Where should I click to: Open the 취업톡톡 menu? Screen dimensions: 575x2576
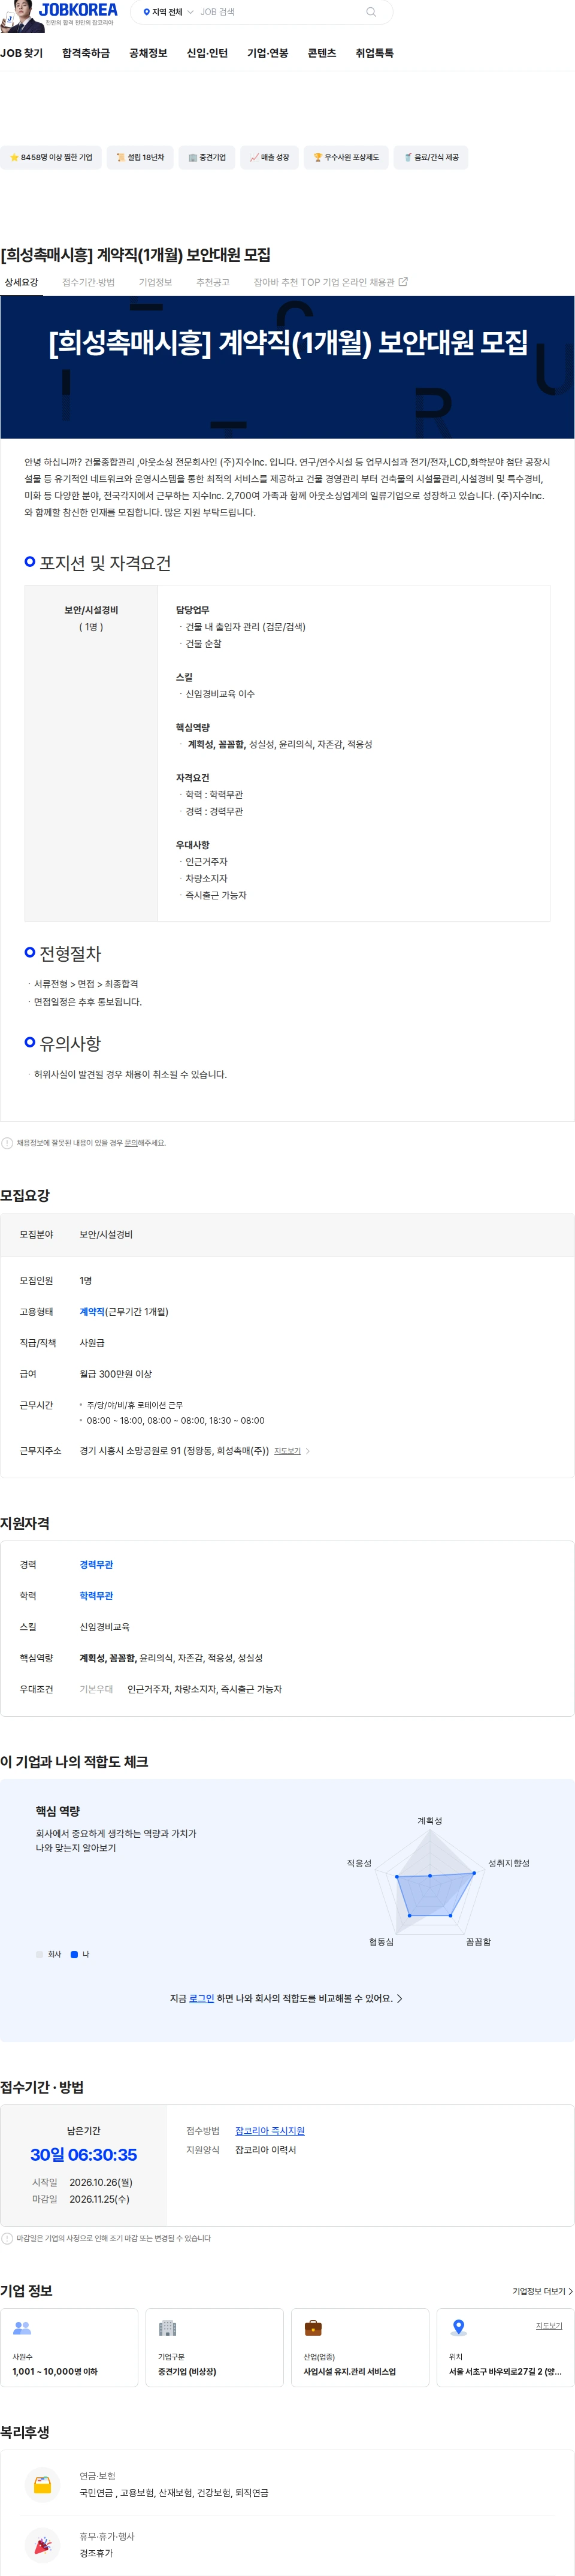tap(375, 53)
